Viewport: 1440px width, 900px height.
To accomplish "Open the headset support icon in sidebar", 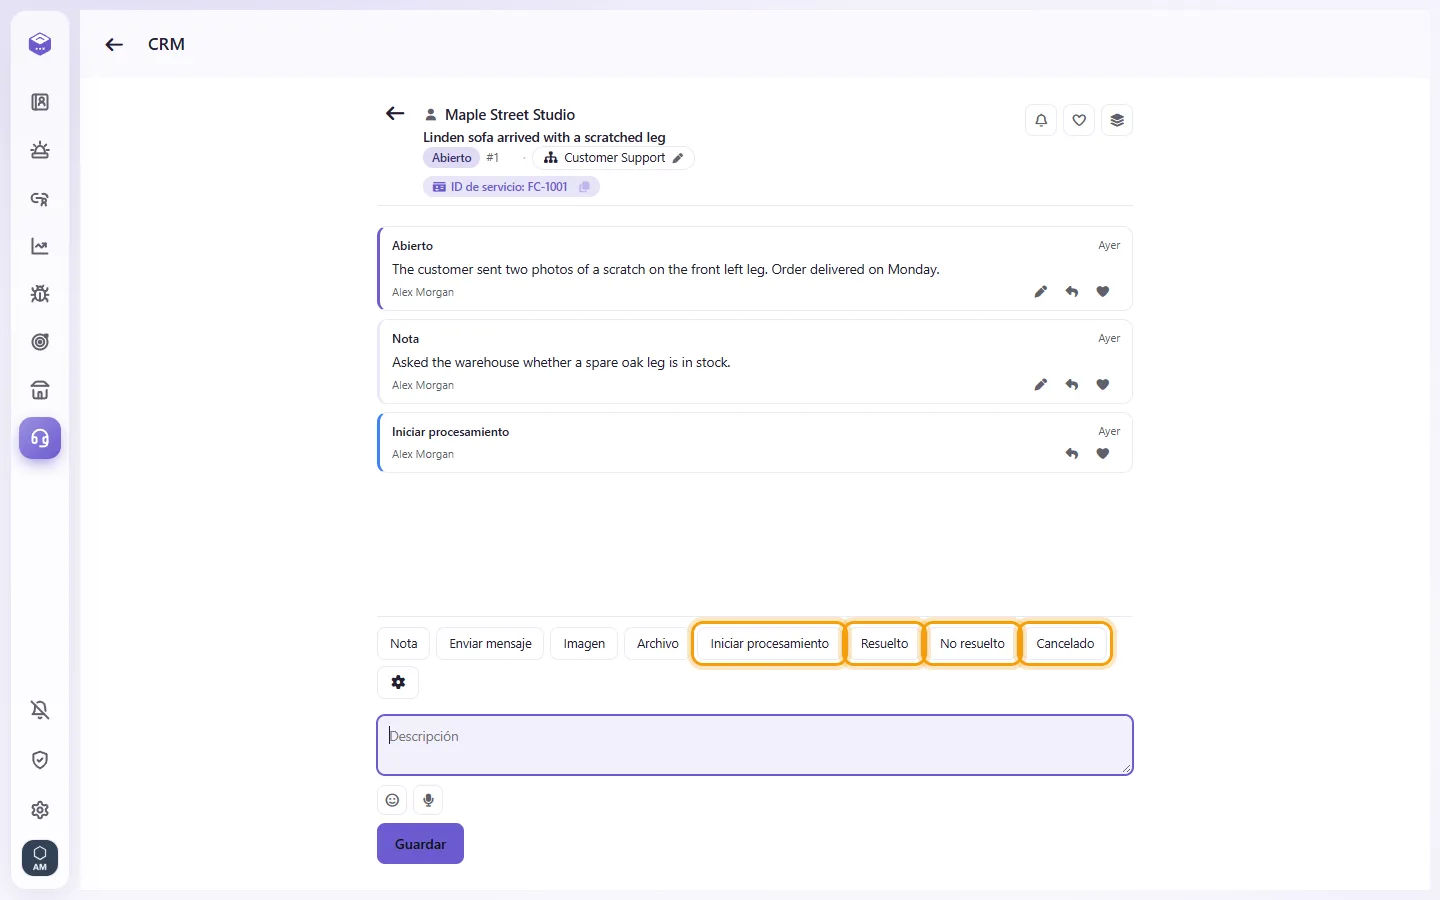I will click(40, 438).
